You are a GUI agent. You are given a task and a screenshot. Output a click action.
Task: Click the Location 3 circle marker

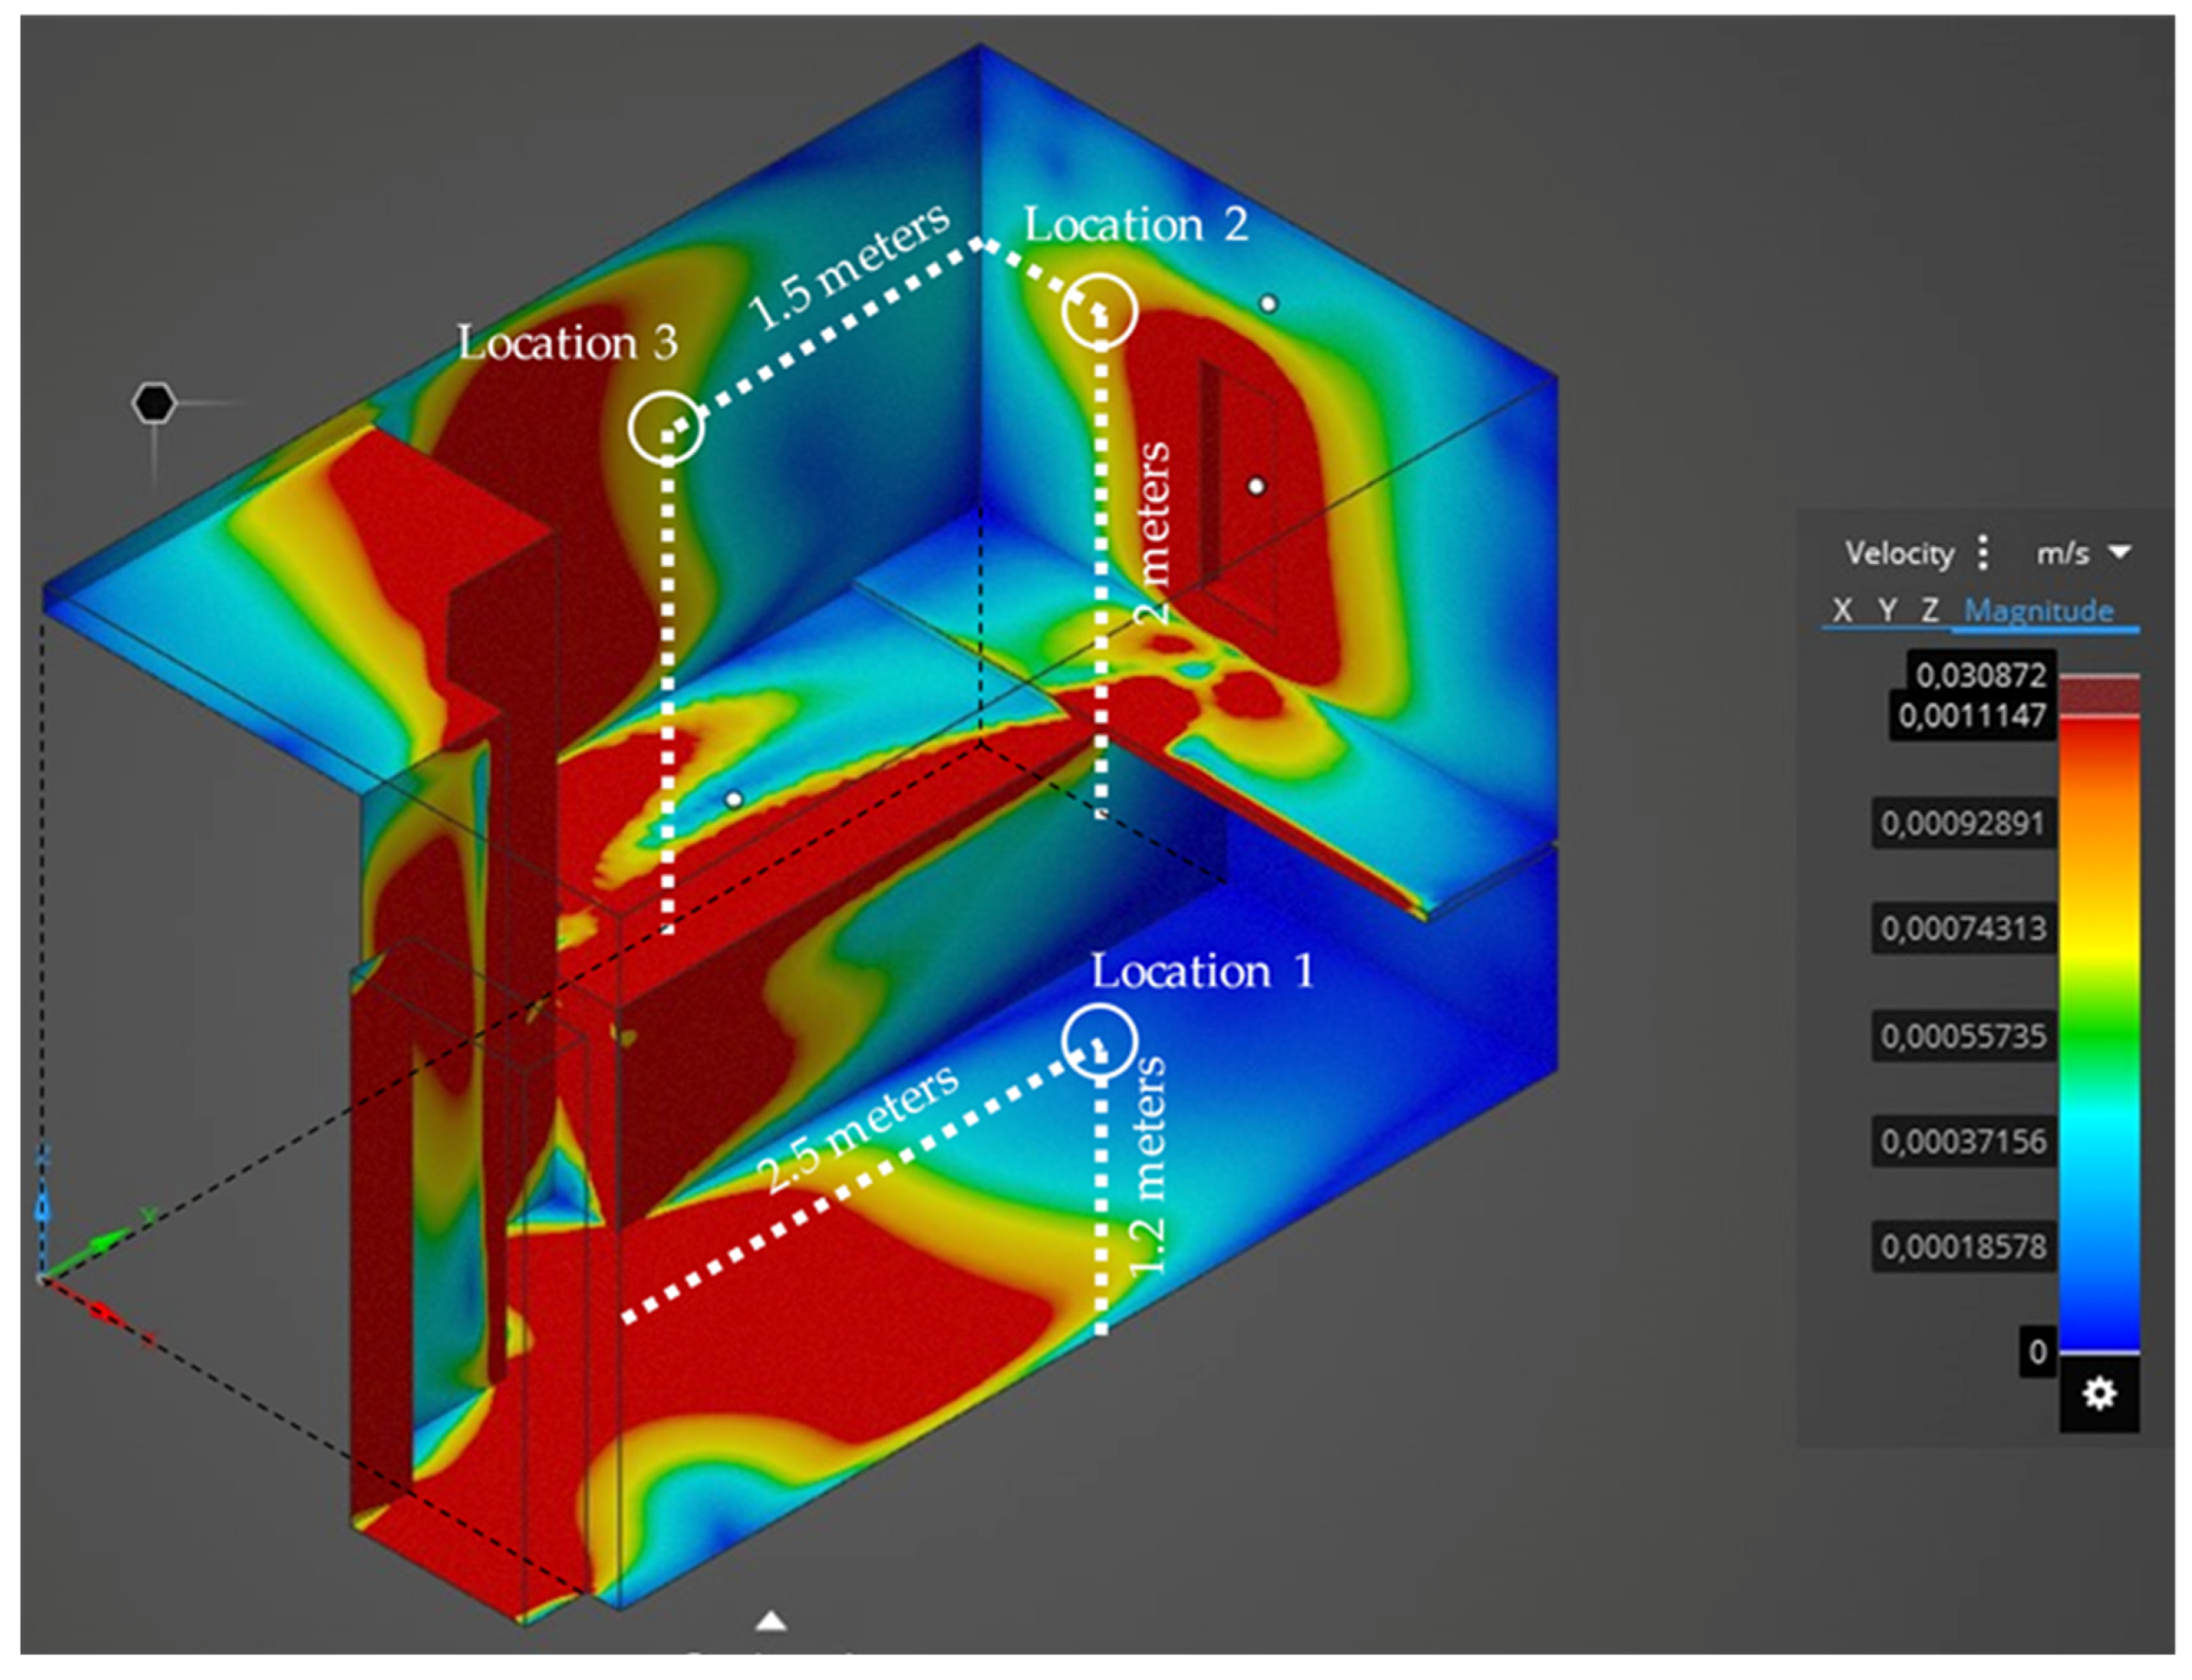(666, 427)
